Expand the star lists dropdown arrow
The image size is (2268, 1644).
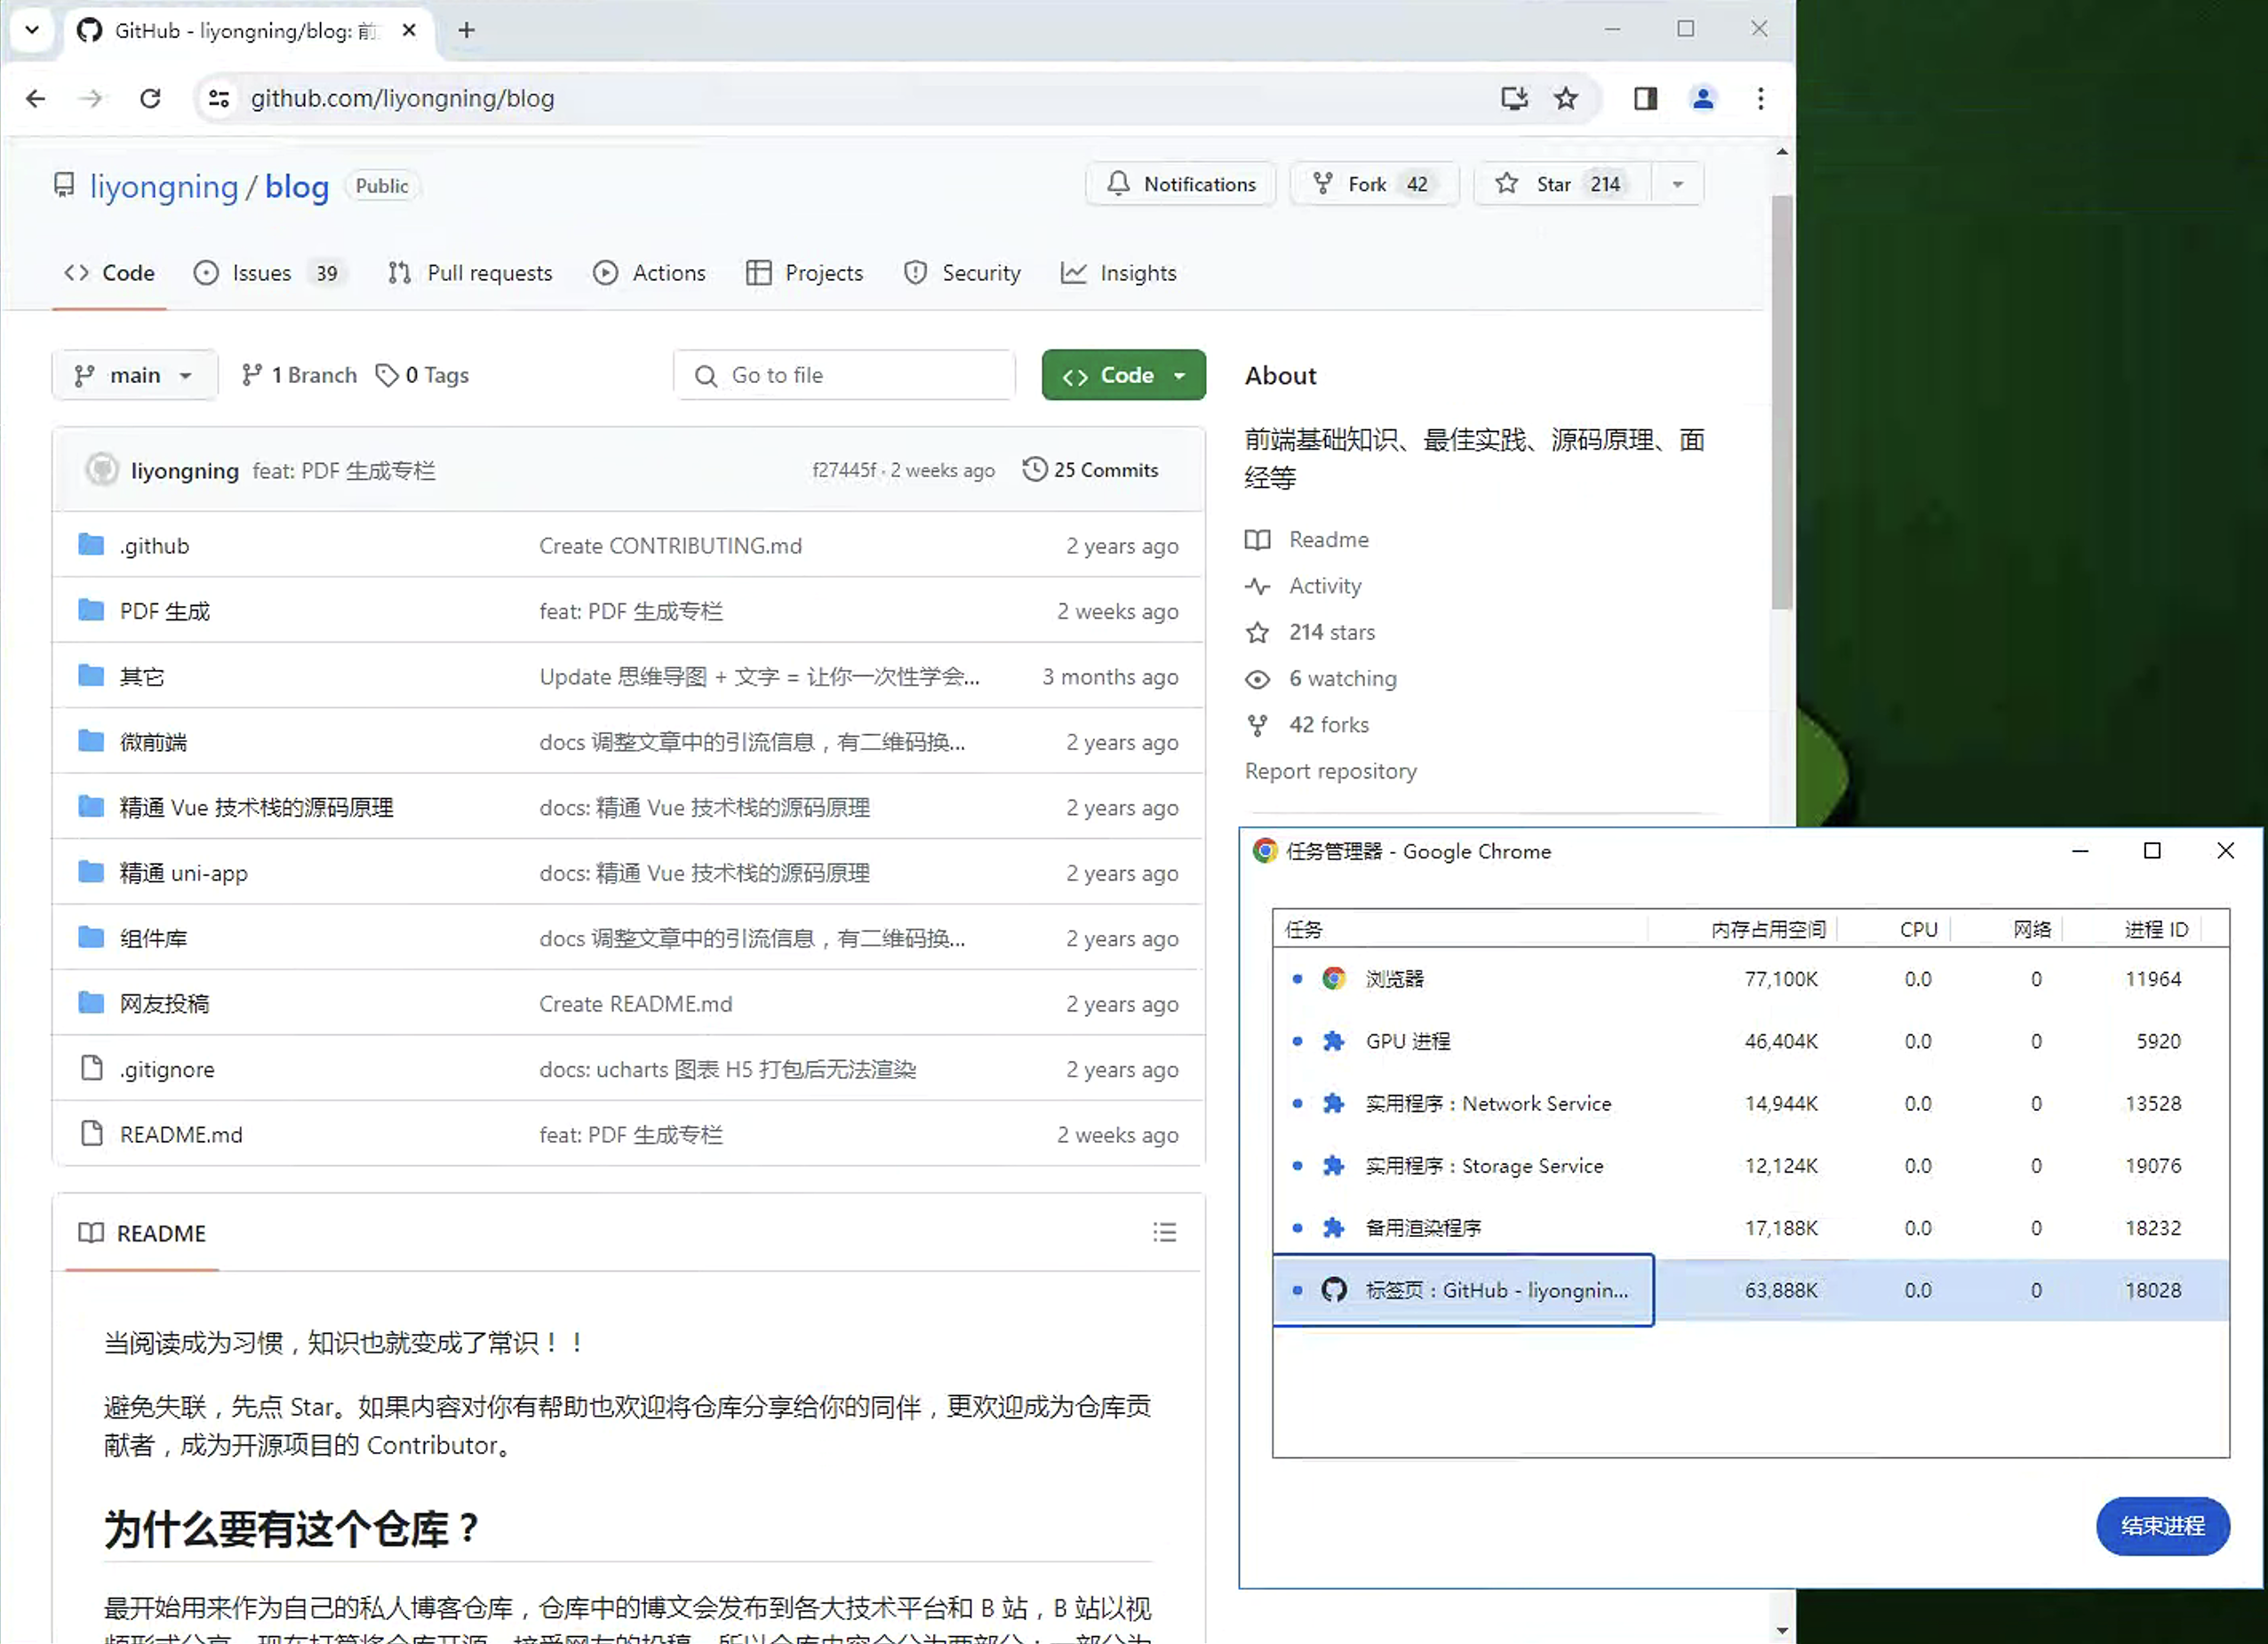(1677, 184)
